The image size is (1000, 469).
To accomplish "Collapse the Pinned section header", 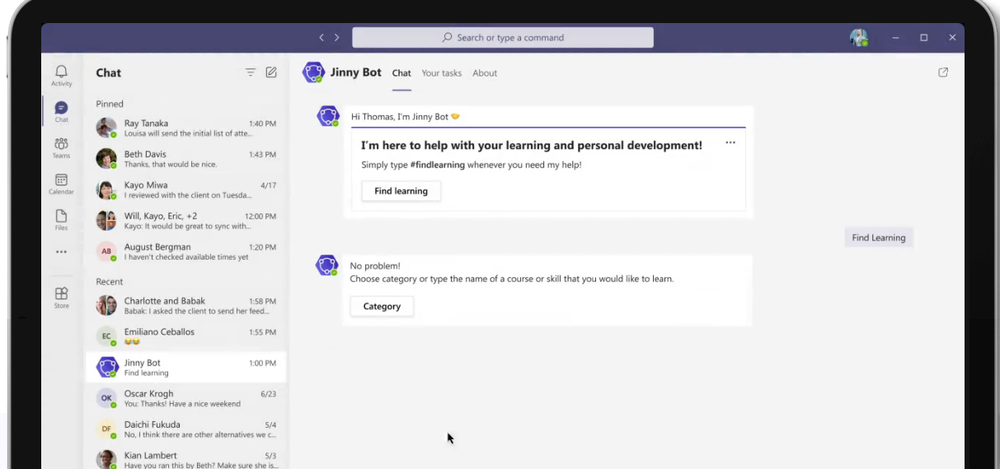I will (110, 103).
